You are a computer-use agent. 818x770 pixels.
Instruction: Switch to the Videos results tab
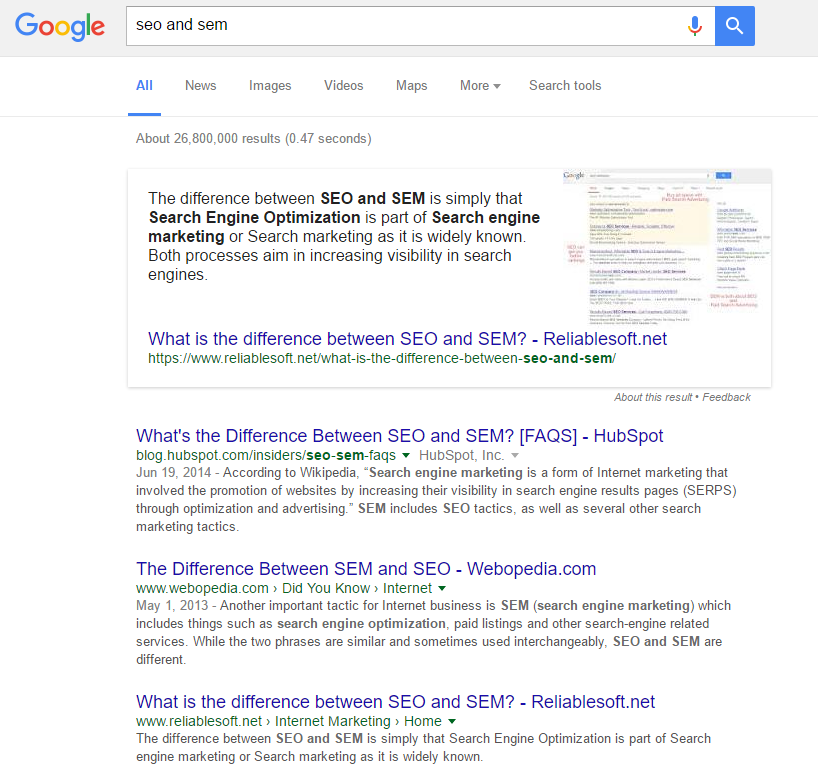343,86
